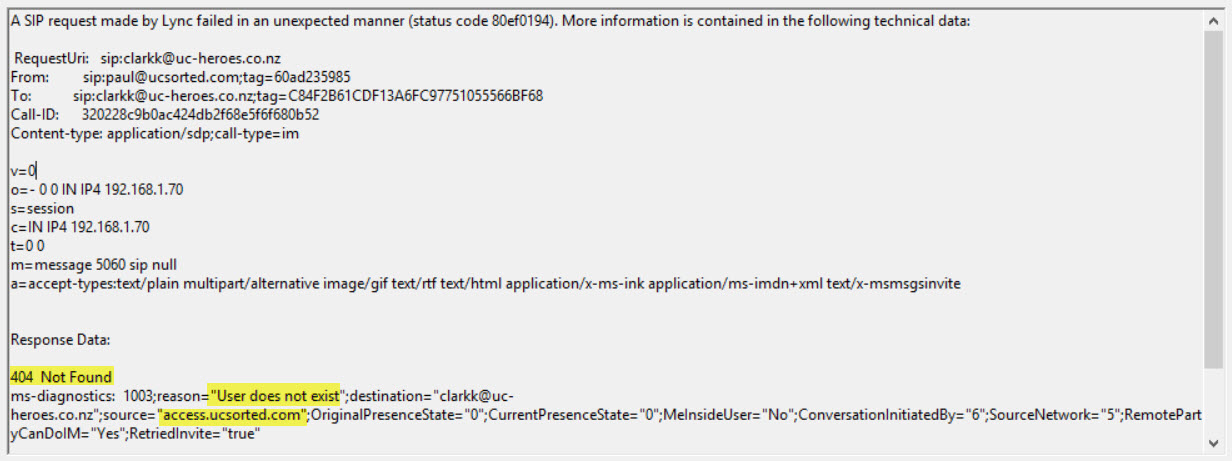Click the highlighted access.ucsorted.com source
1232x461 pixels.
click(232, 415)
